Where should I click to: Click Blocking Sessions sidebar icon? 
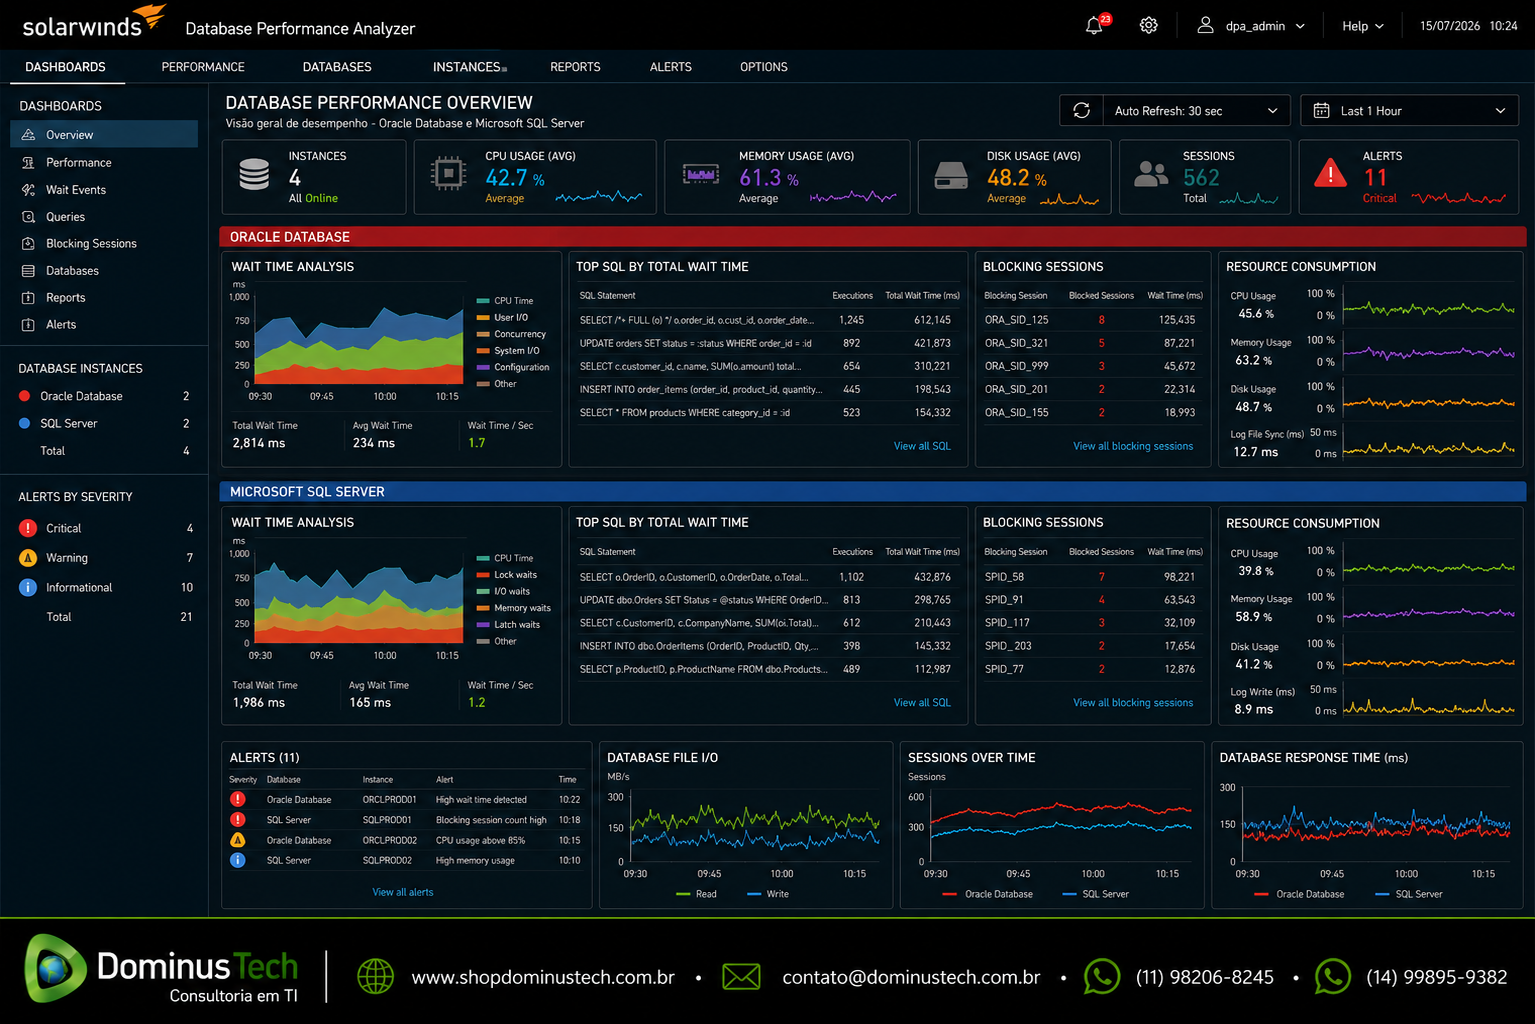click(x=28, y=243)
